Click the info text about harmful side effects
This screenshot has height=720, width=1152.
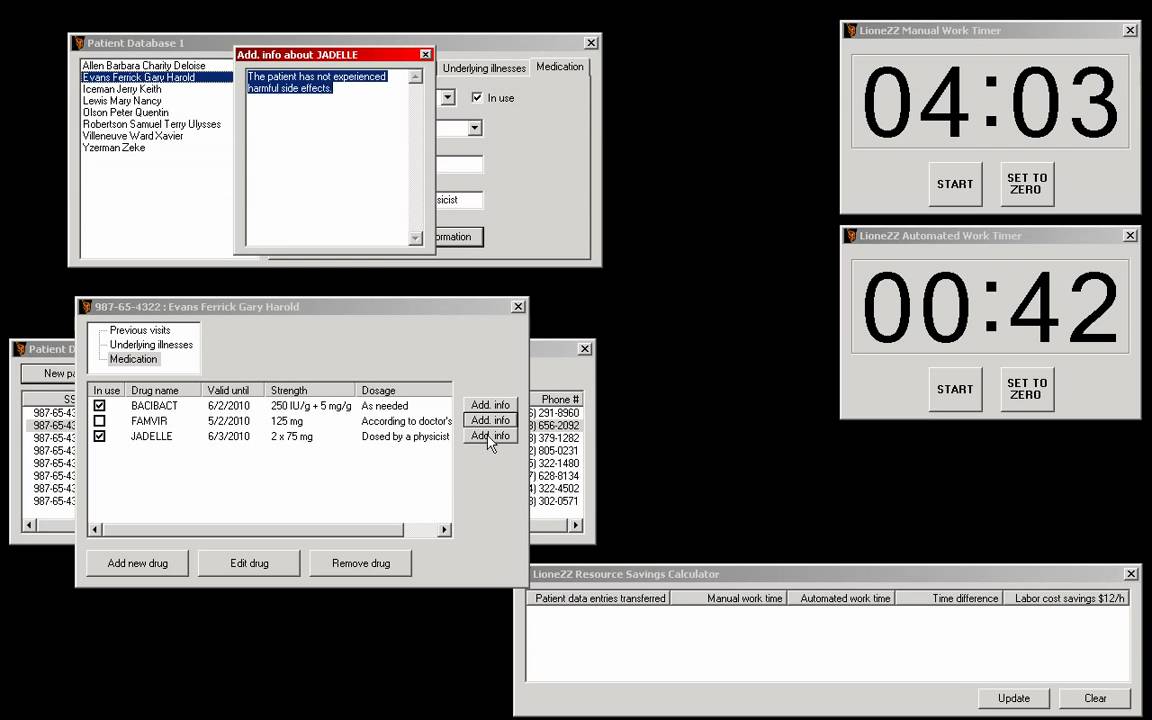(x=317, y=82)
